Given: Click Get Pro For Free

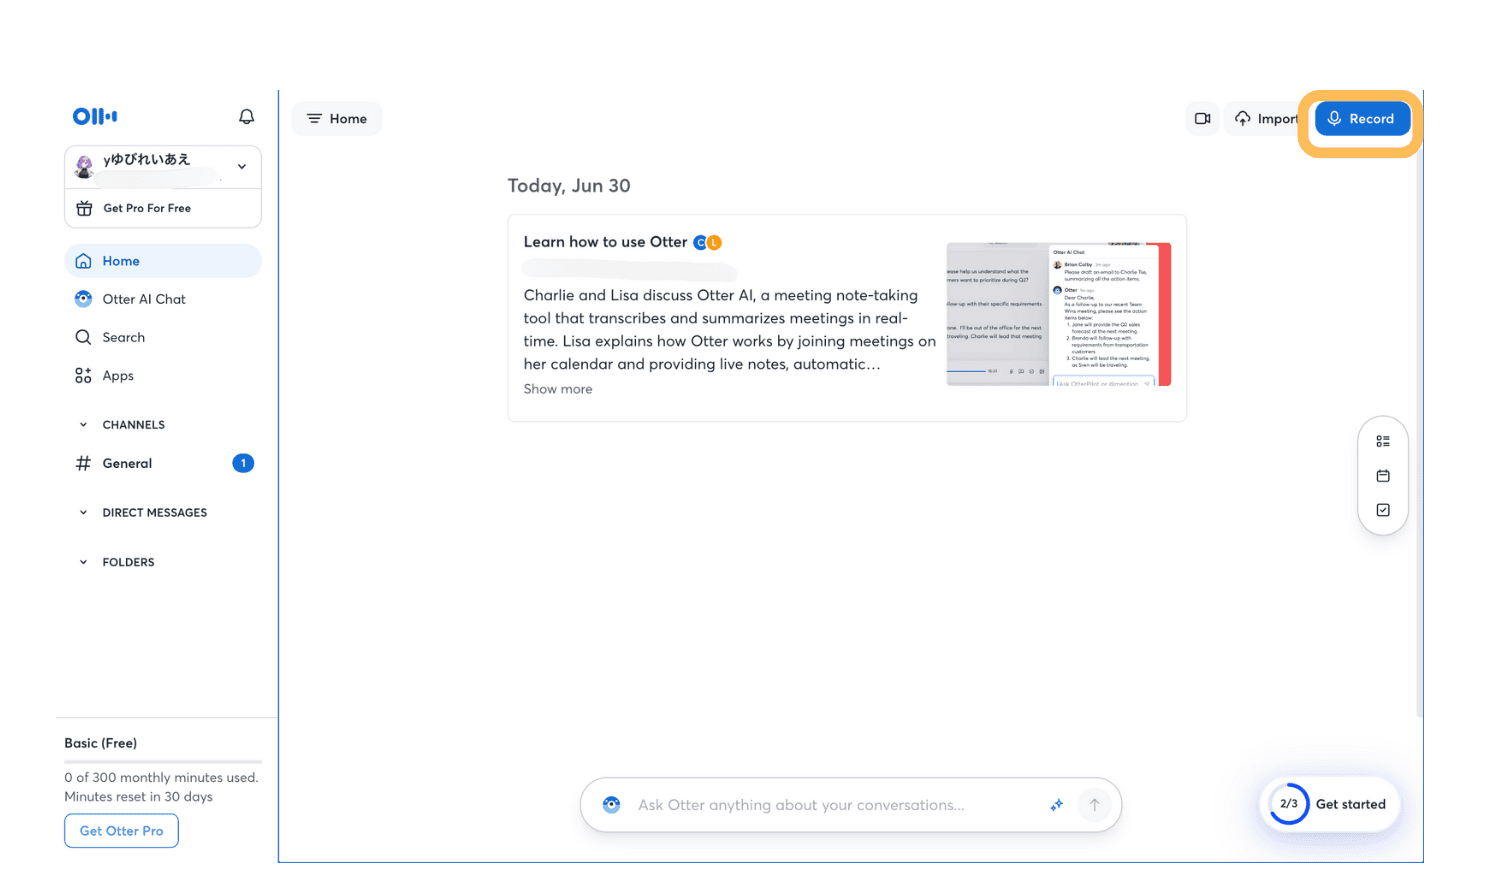Looking at the screenshot, I should (x=147, y=208).
